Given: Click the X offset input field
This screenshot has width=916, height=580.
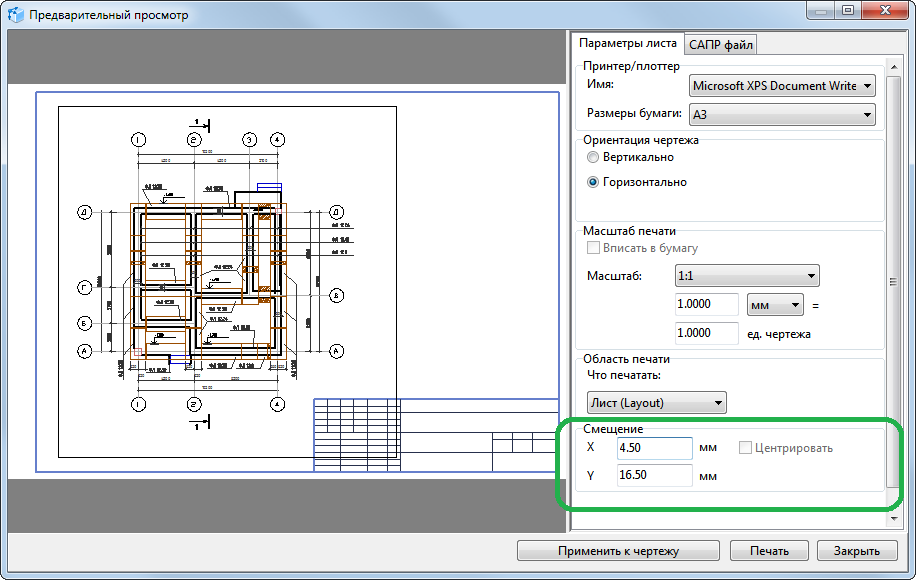Looking at the screenshot, I should [654, 448].
